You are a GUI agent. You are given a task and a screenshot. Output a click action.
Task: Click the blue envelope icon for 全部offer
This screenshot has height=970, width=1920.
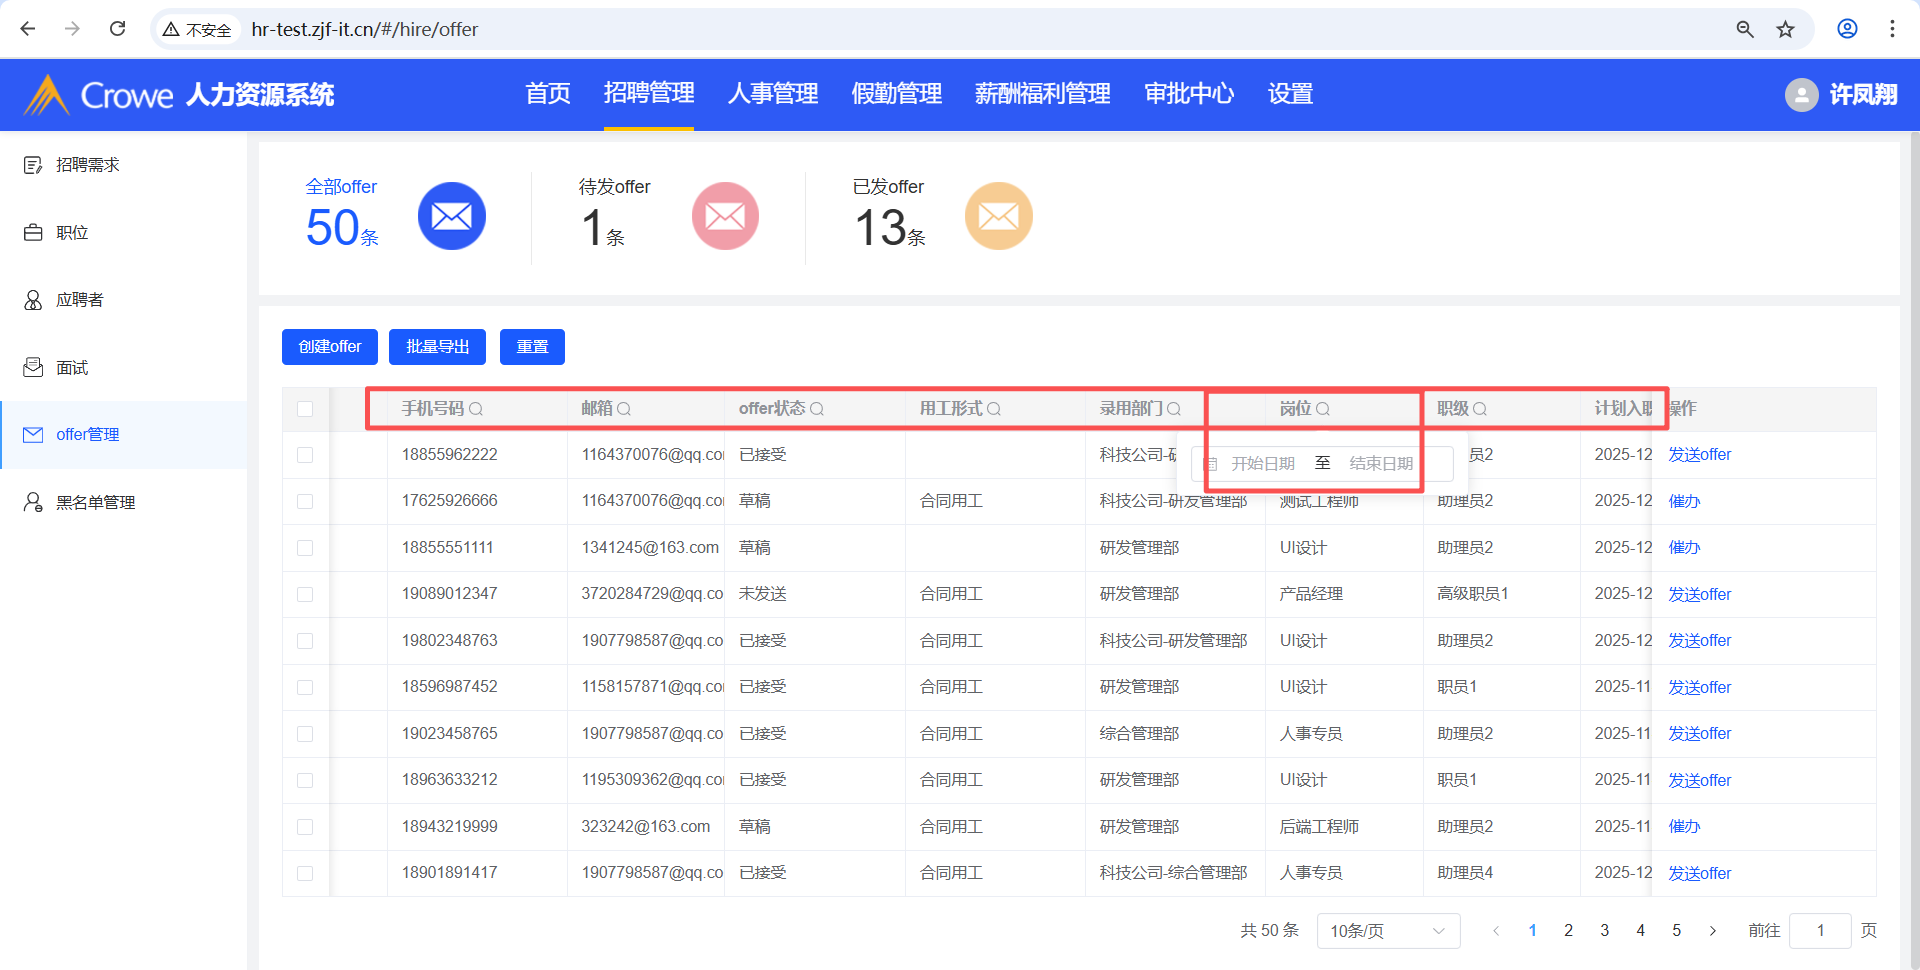tap(451, 216)
